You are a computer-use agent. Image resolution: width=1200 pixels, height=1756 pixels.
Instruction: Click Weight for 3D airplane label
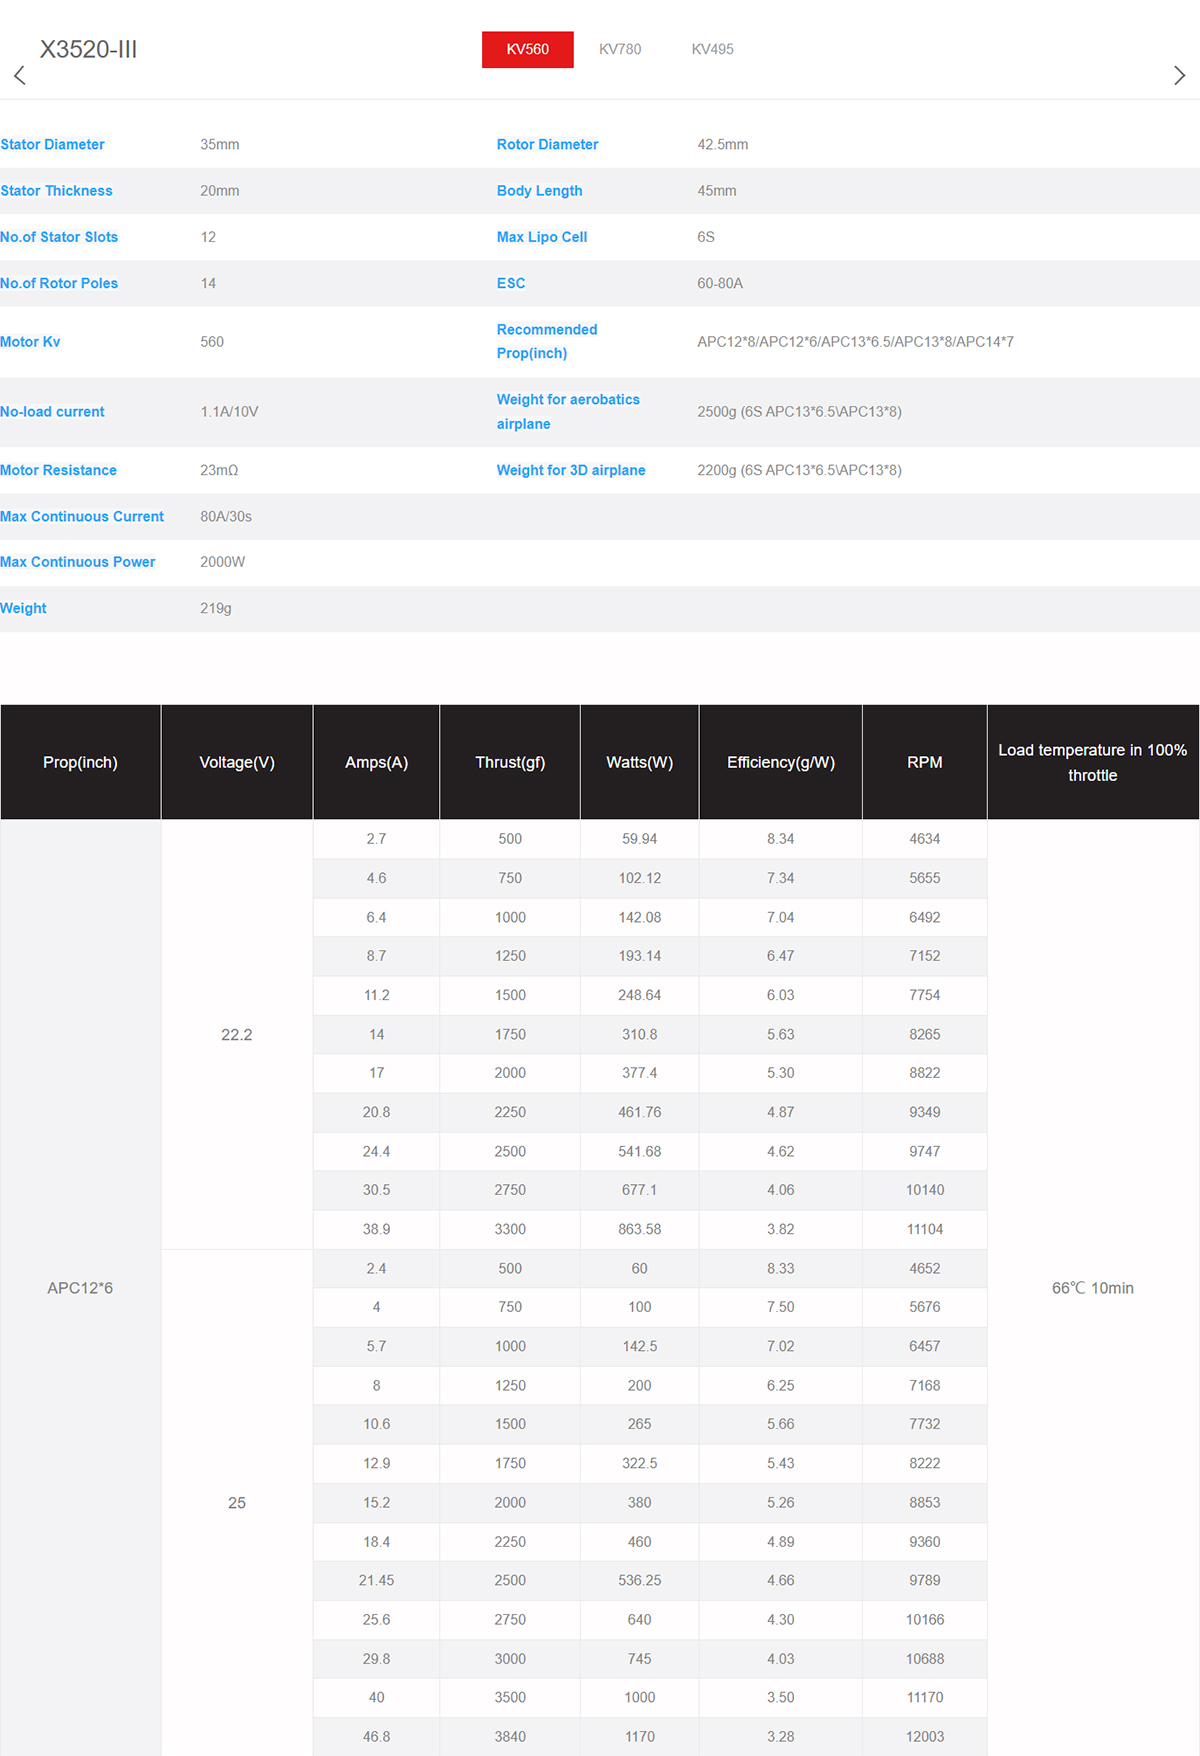click(570, 470)
